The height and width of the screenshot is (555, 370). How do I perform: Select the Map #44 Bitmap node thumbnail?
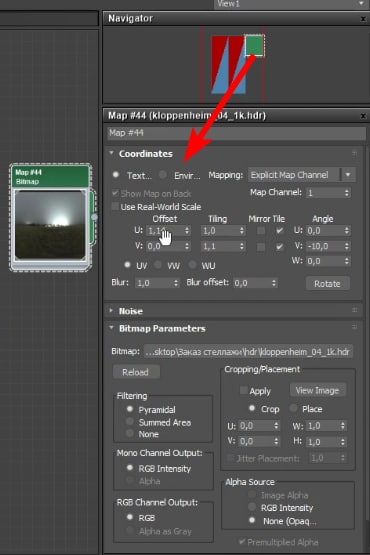tap(50, 225)
